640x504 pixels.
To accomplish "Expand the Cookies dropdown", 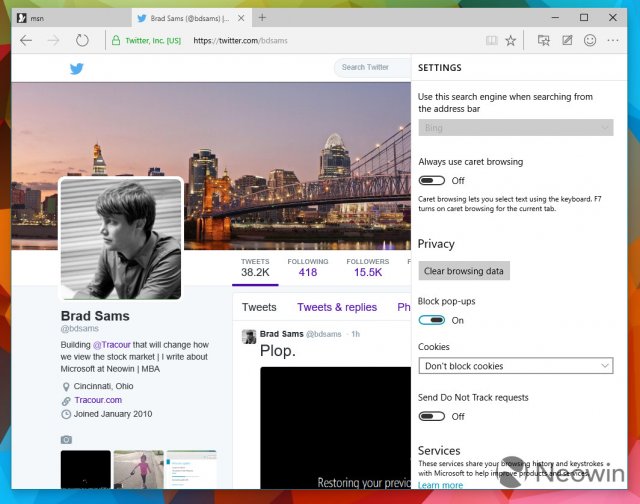I will tap(516, 366).
